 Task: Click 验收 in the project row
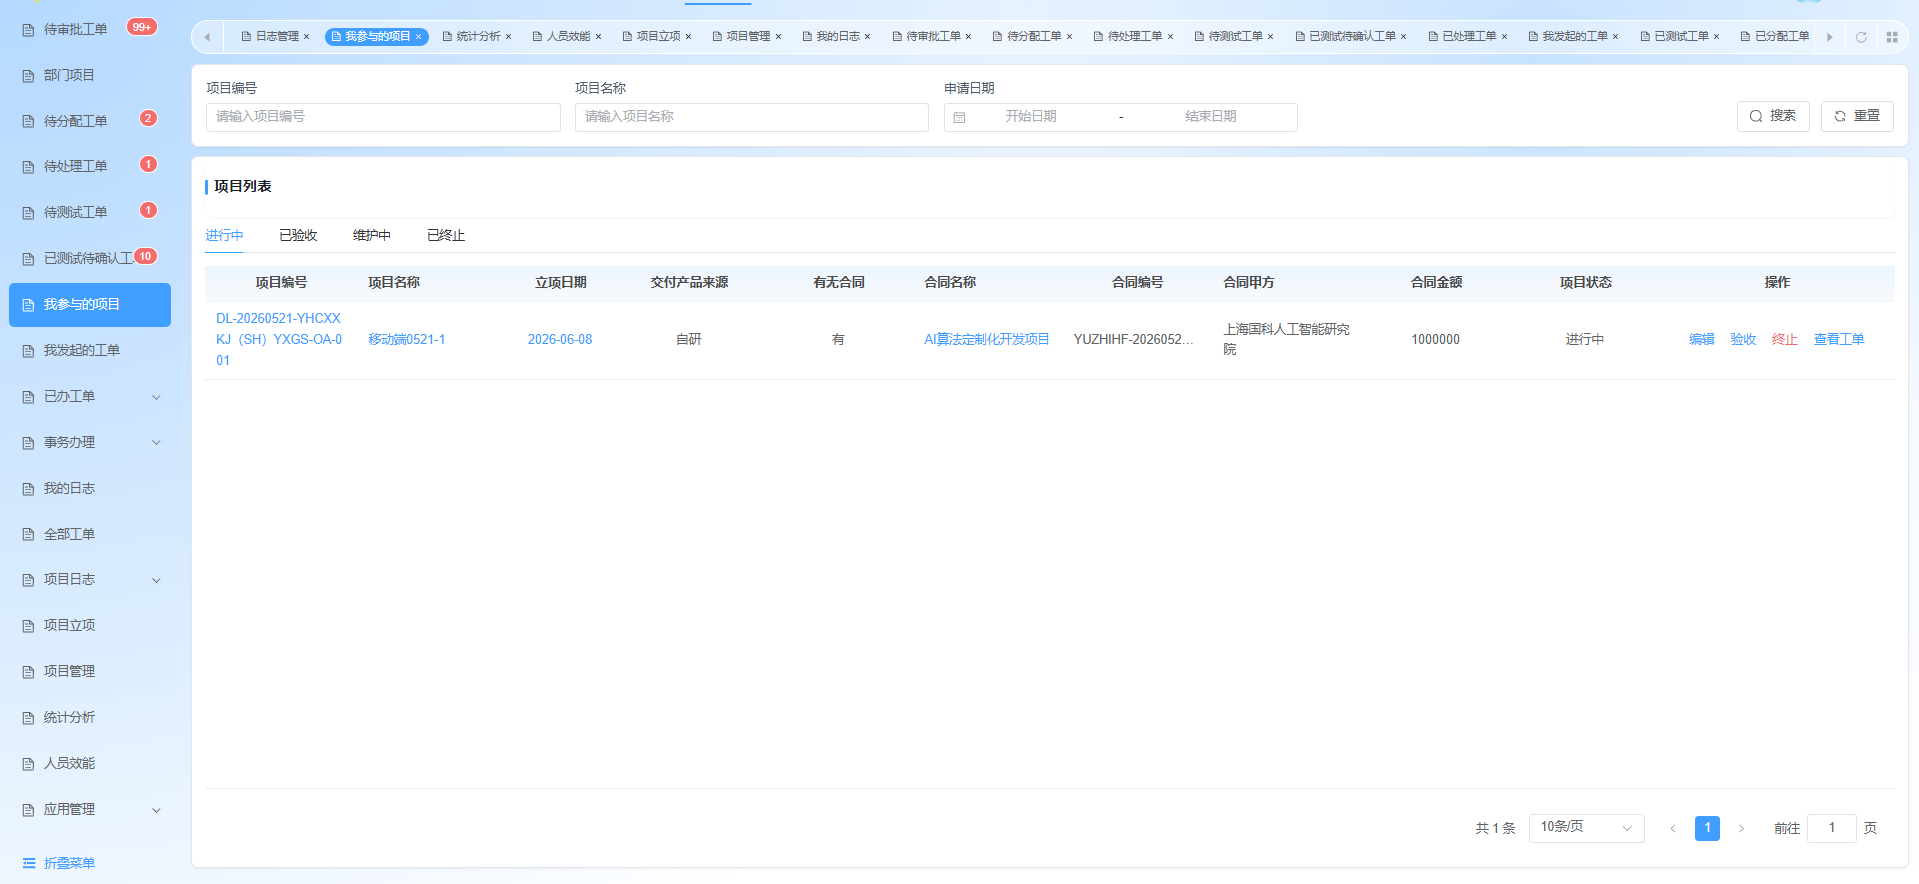coord(1743,340)
